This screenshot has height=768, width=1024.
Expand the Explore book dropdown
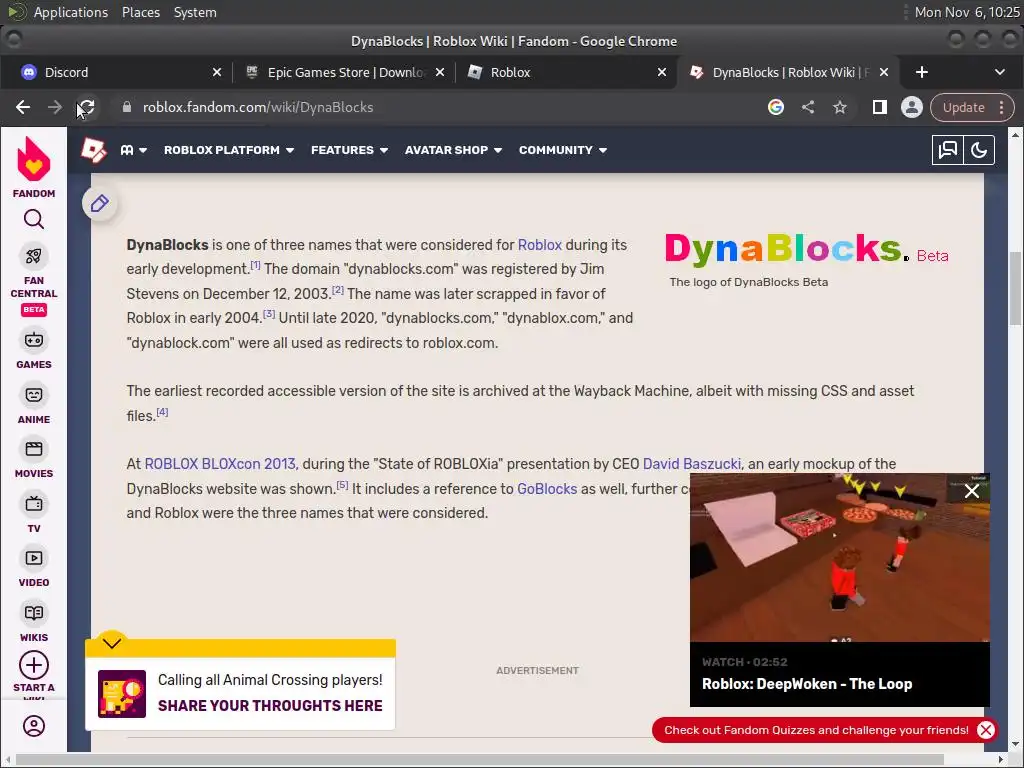click(x=134, y=150)
